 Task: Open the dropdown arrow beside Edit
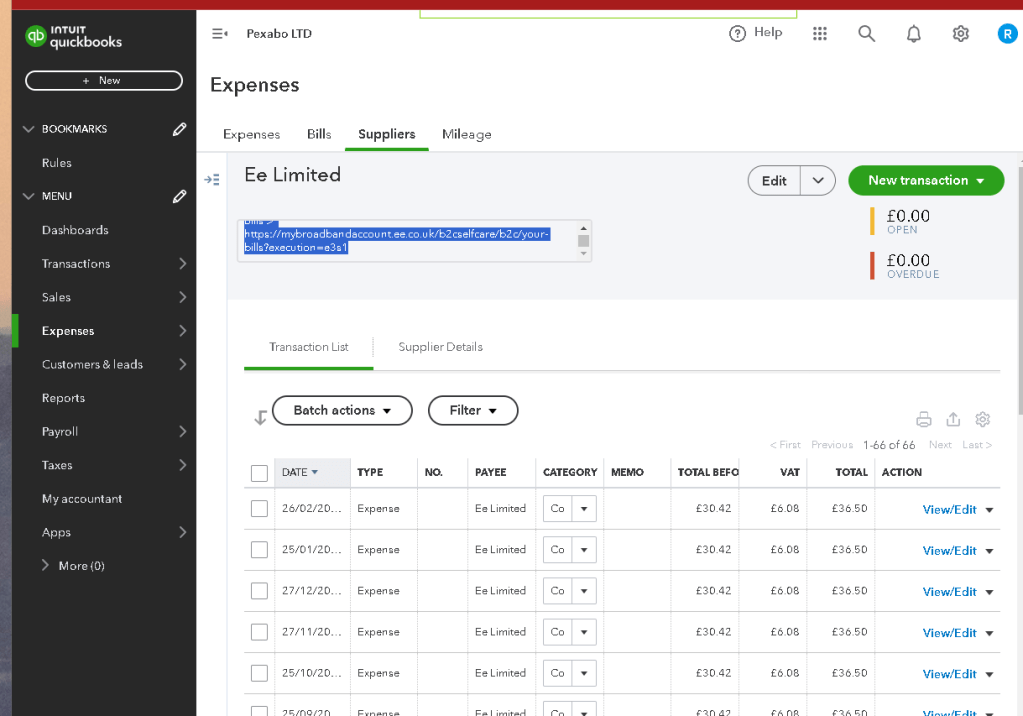[818, 181]
